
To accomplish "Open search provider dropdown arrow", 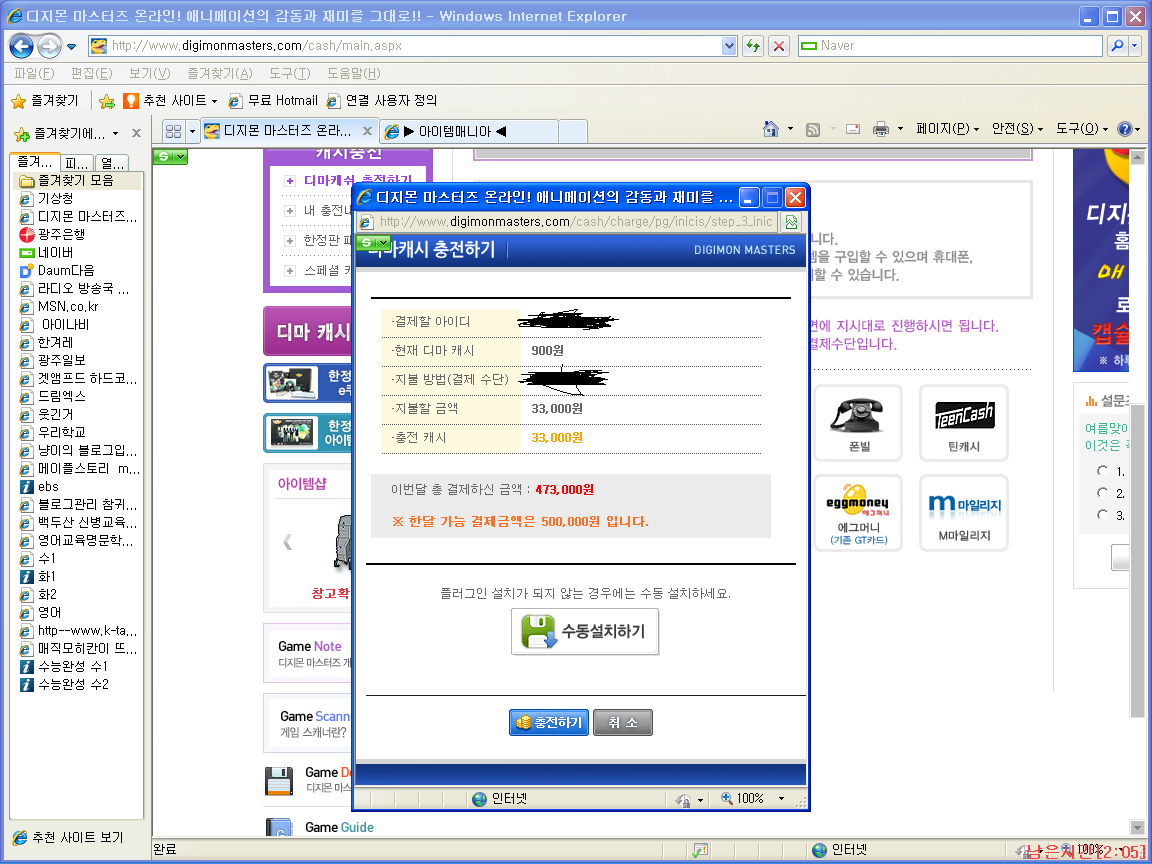I will click(1135, 46).
